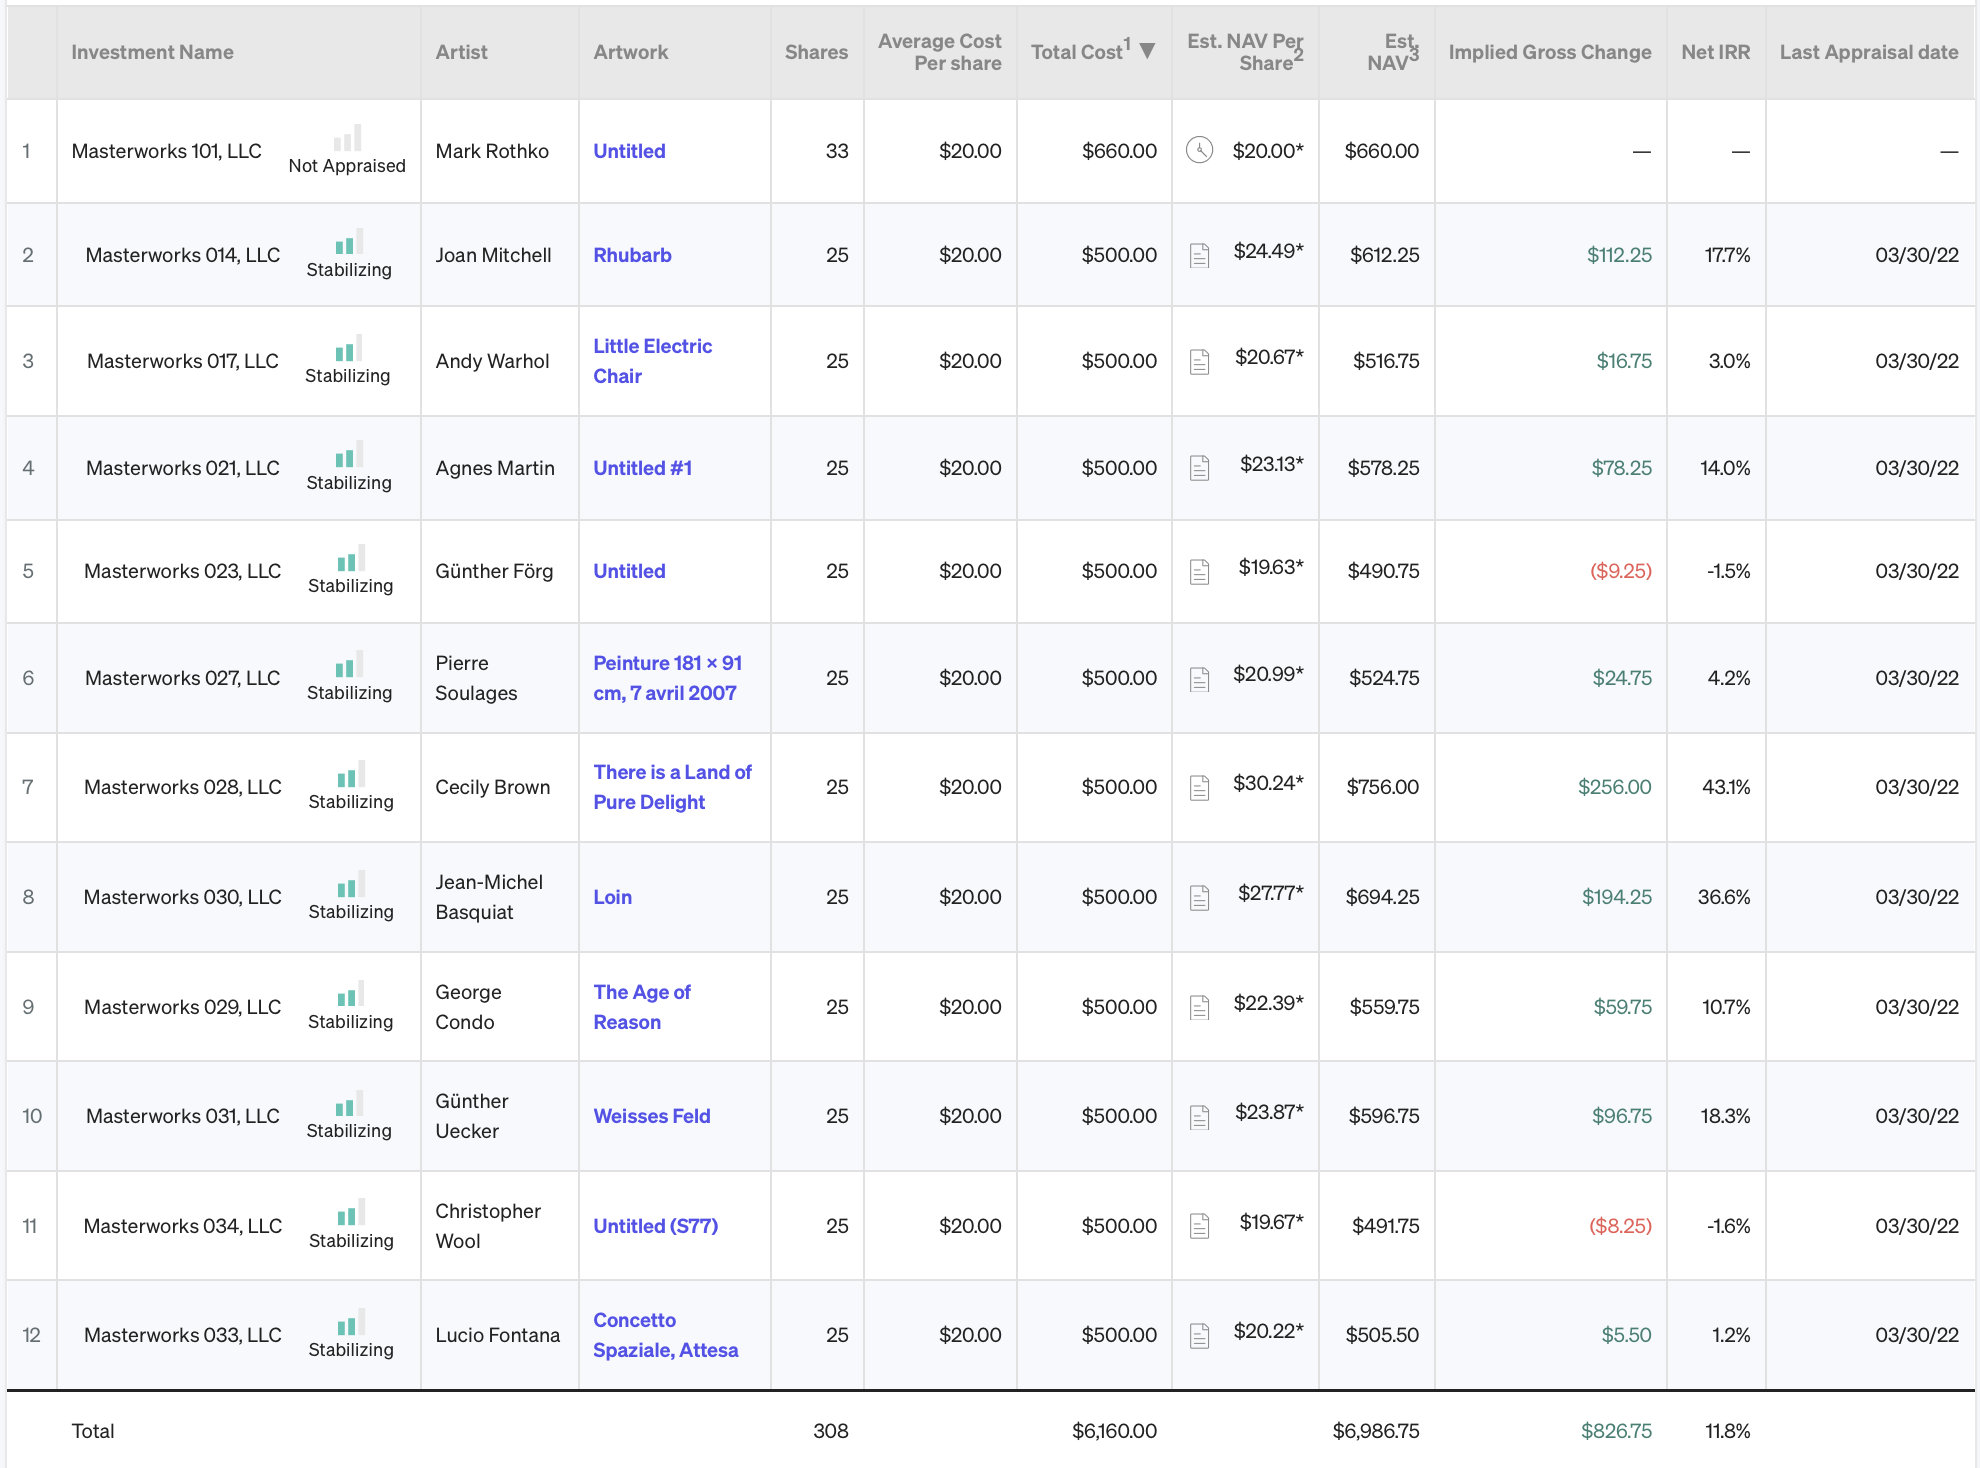The height and width of the screenshot is (1468, 1980).
Task: Sort by Shares column header
Action: click(816, 52)
